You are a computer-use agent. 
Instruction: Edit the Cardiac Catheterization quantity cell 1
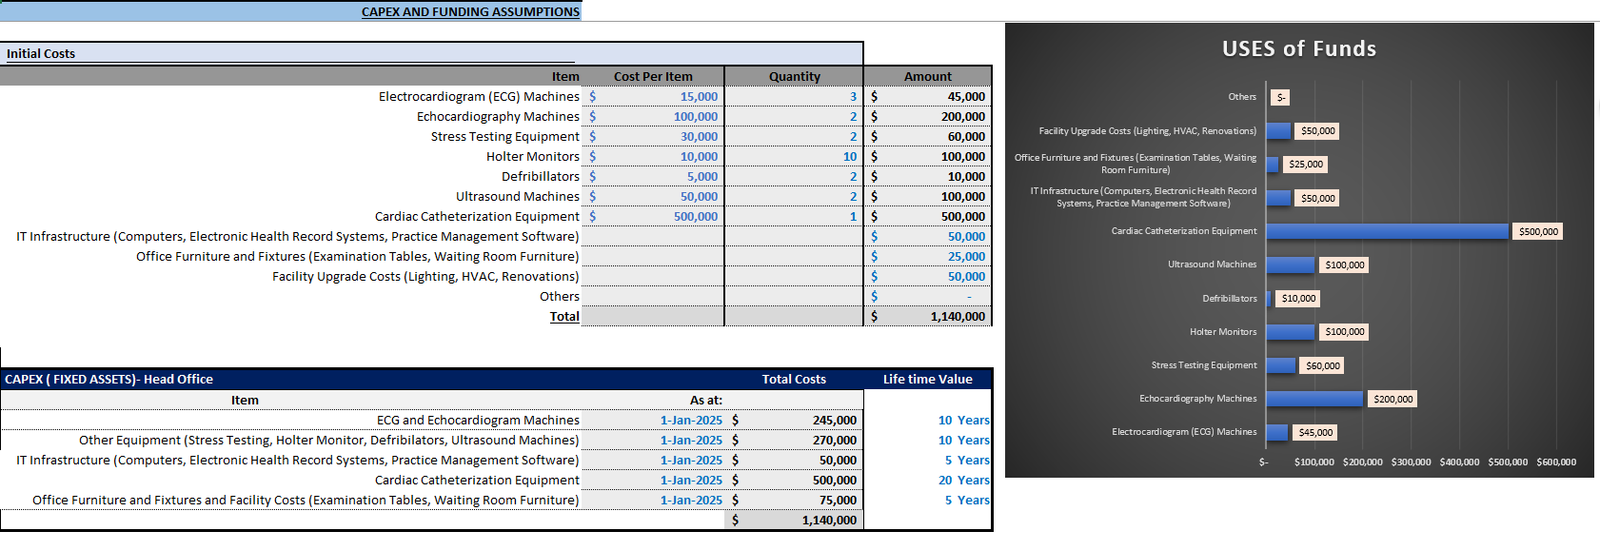794,216
